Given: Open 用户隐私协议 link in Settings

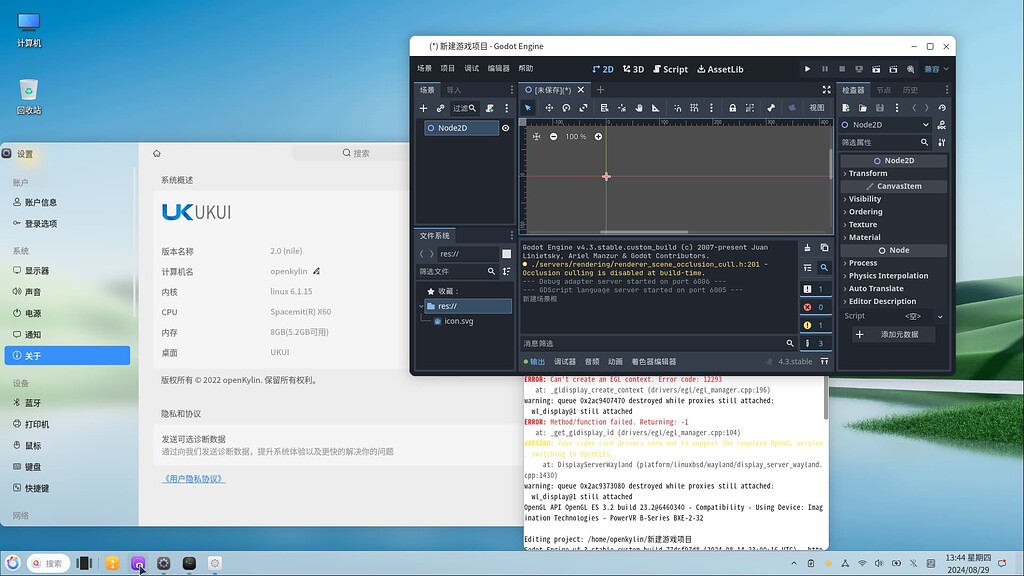Looking at the screenshot, I should pyautogui.click(x=193, y=479).
